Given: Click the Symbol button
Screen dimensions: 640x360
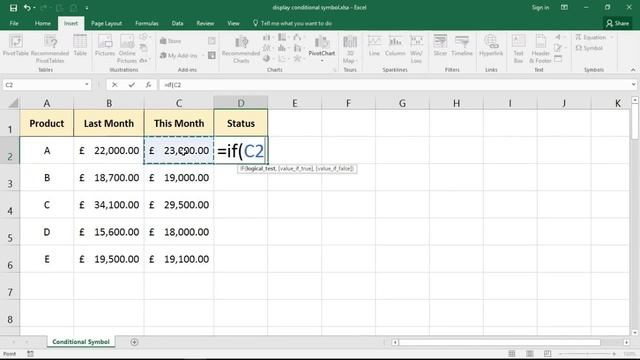Looking at the screenshot, I should pos(589,48).
